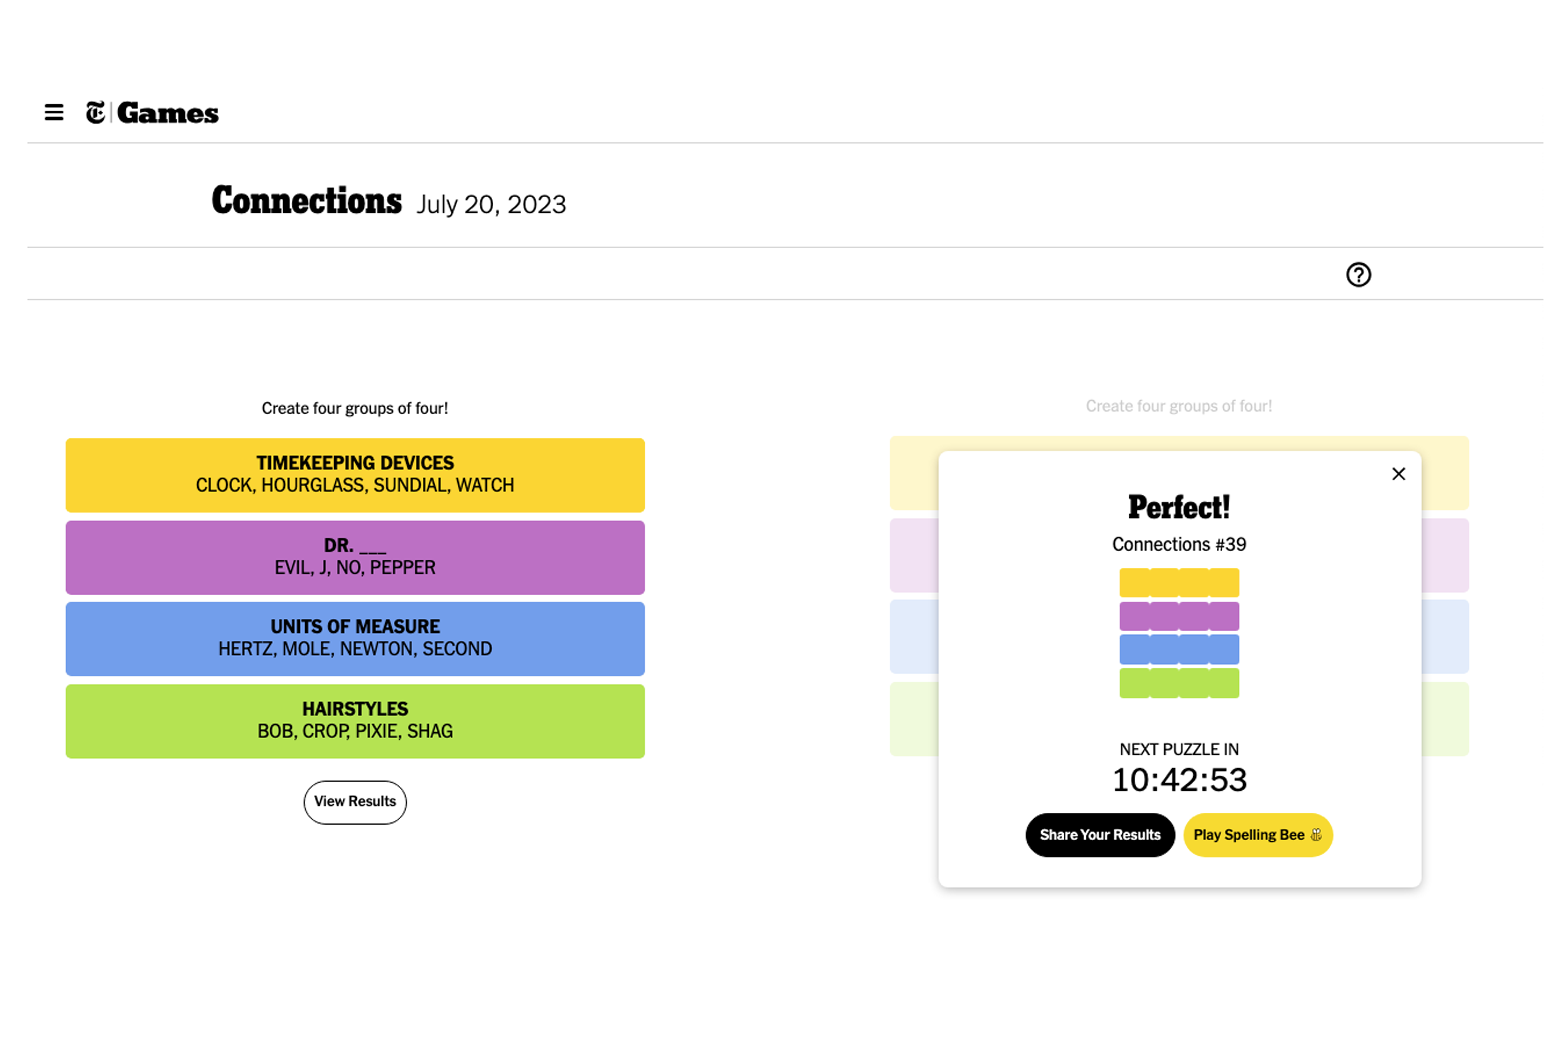Image resolution: width=1560 pixels, height=1040 pixels.
Task: Click the yellow result bar in the Perfect dialog
Action: (x=1179, y=582)
